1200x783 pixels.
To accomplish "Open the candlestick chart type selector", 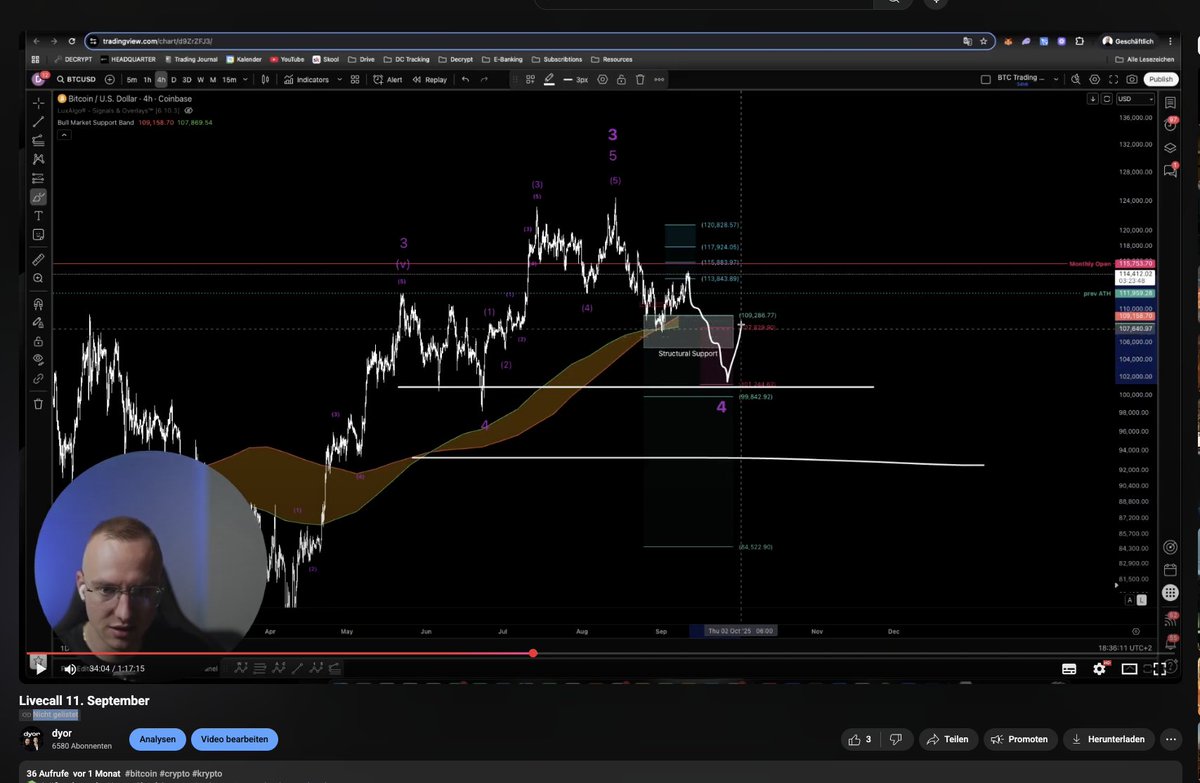I will (265, 79).
